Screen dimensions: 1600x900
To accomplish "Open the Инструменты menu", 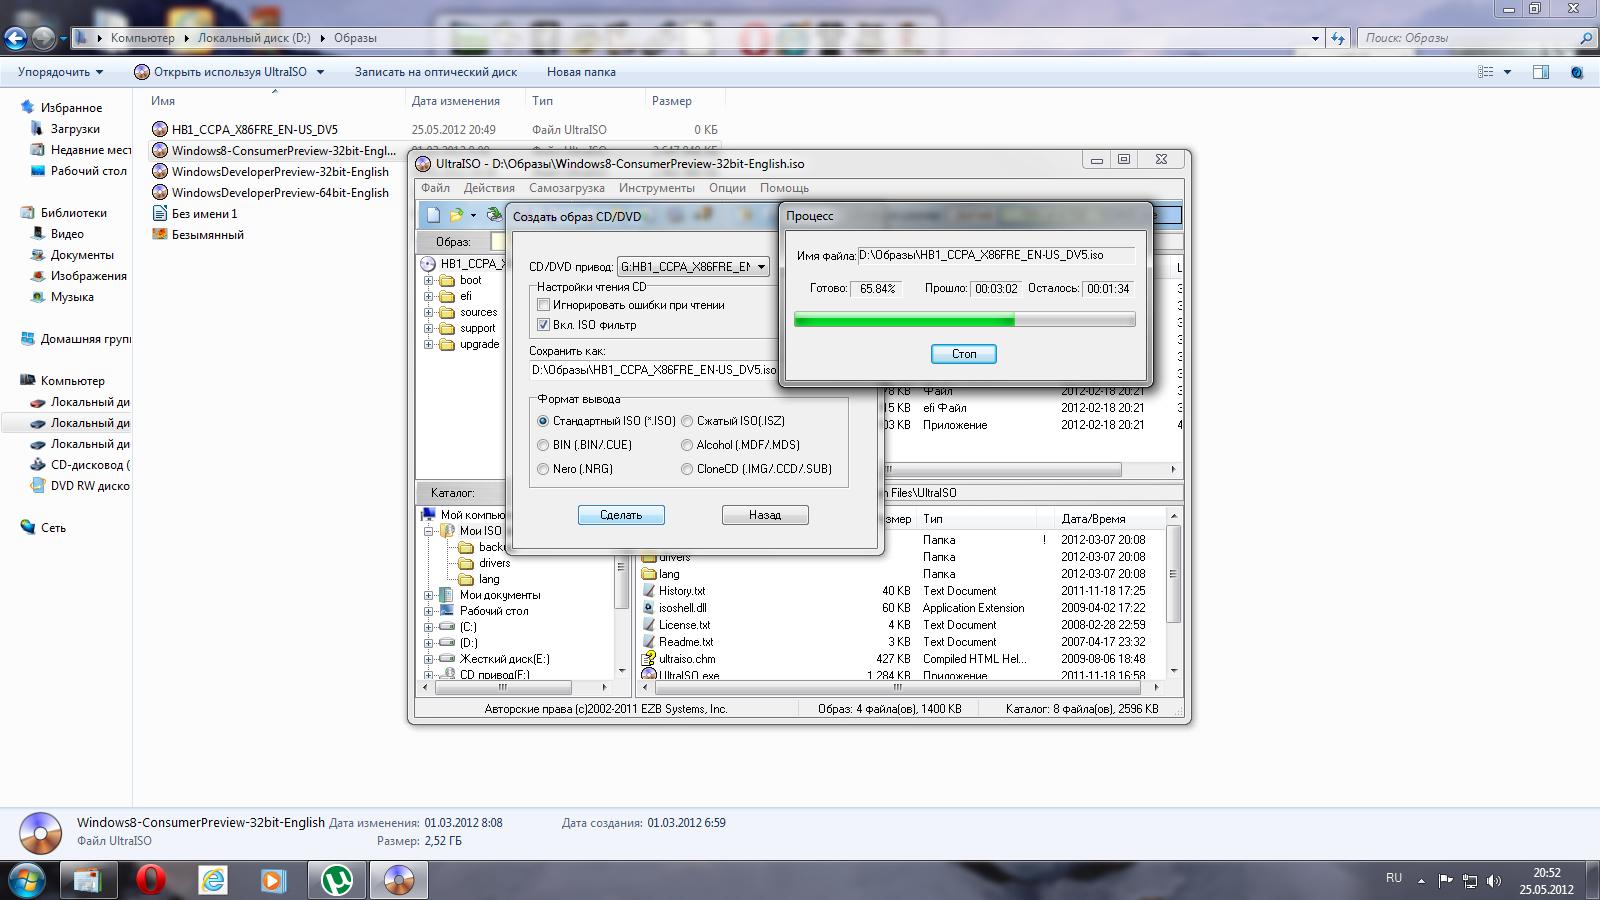I will pyautogui.click(x=656, y=188).
